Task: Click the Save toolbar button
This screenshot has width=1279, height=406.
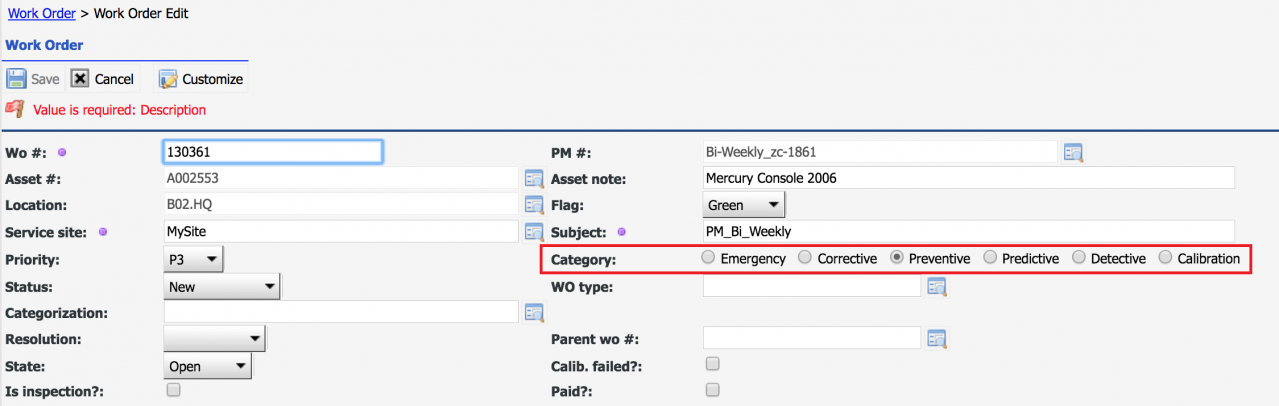Action: pos(33,79)
